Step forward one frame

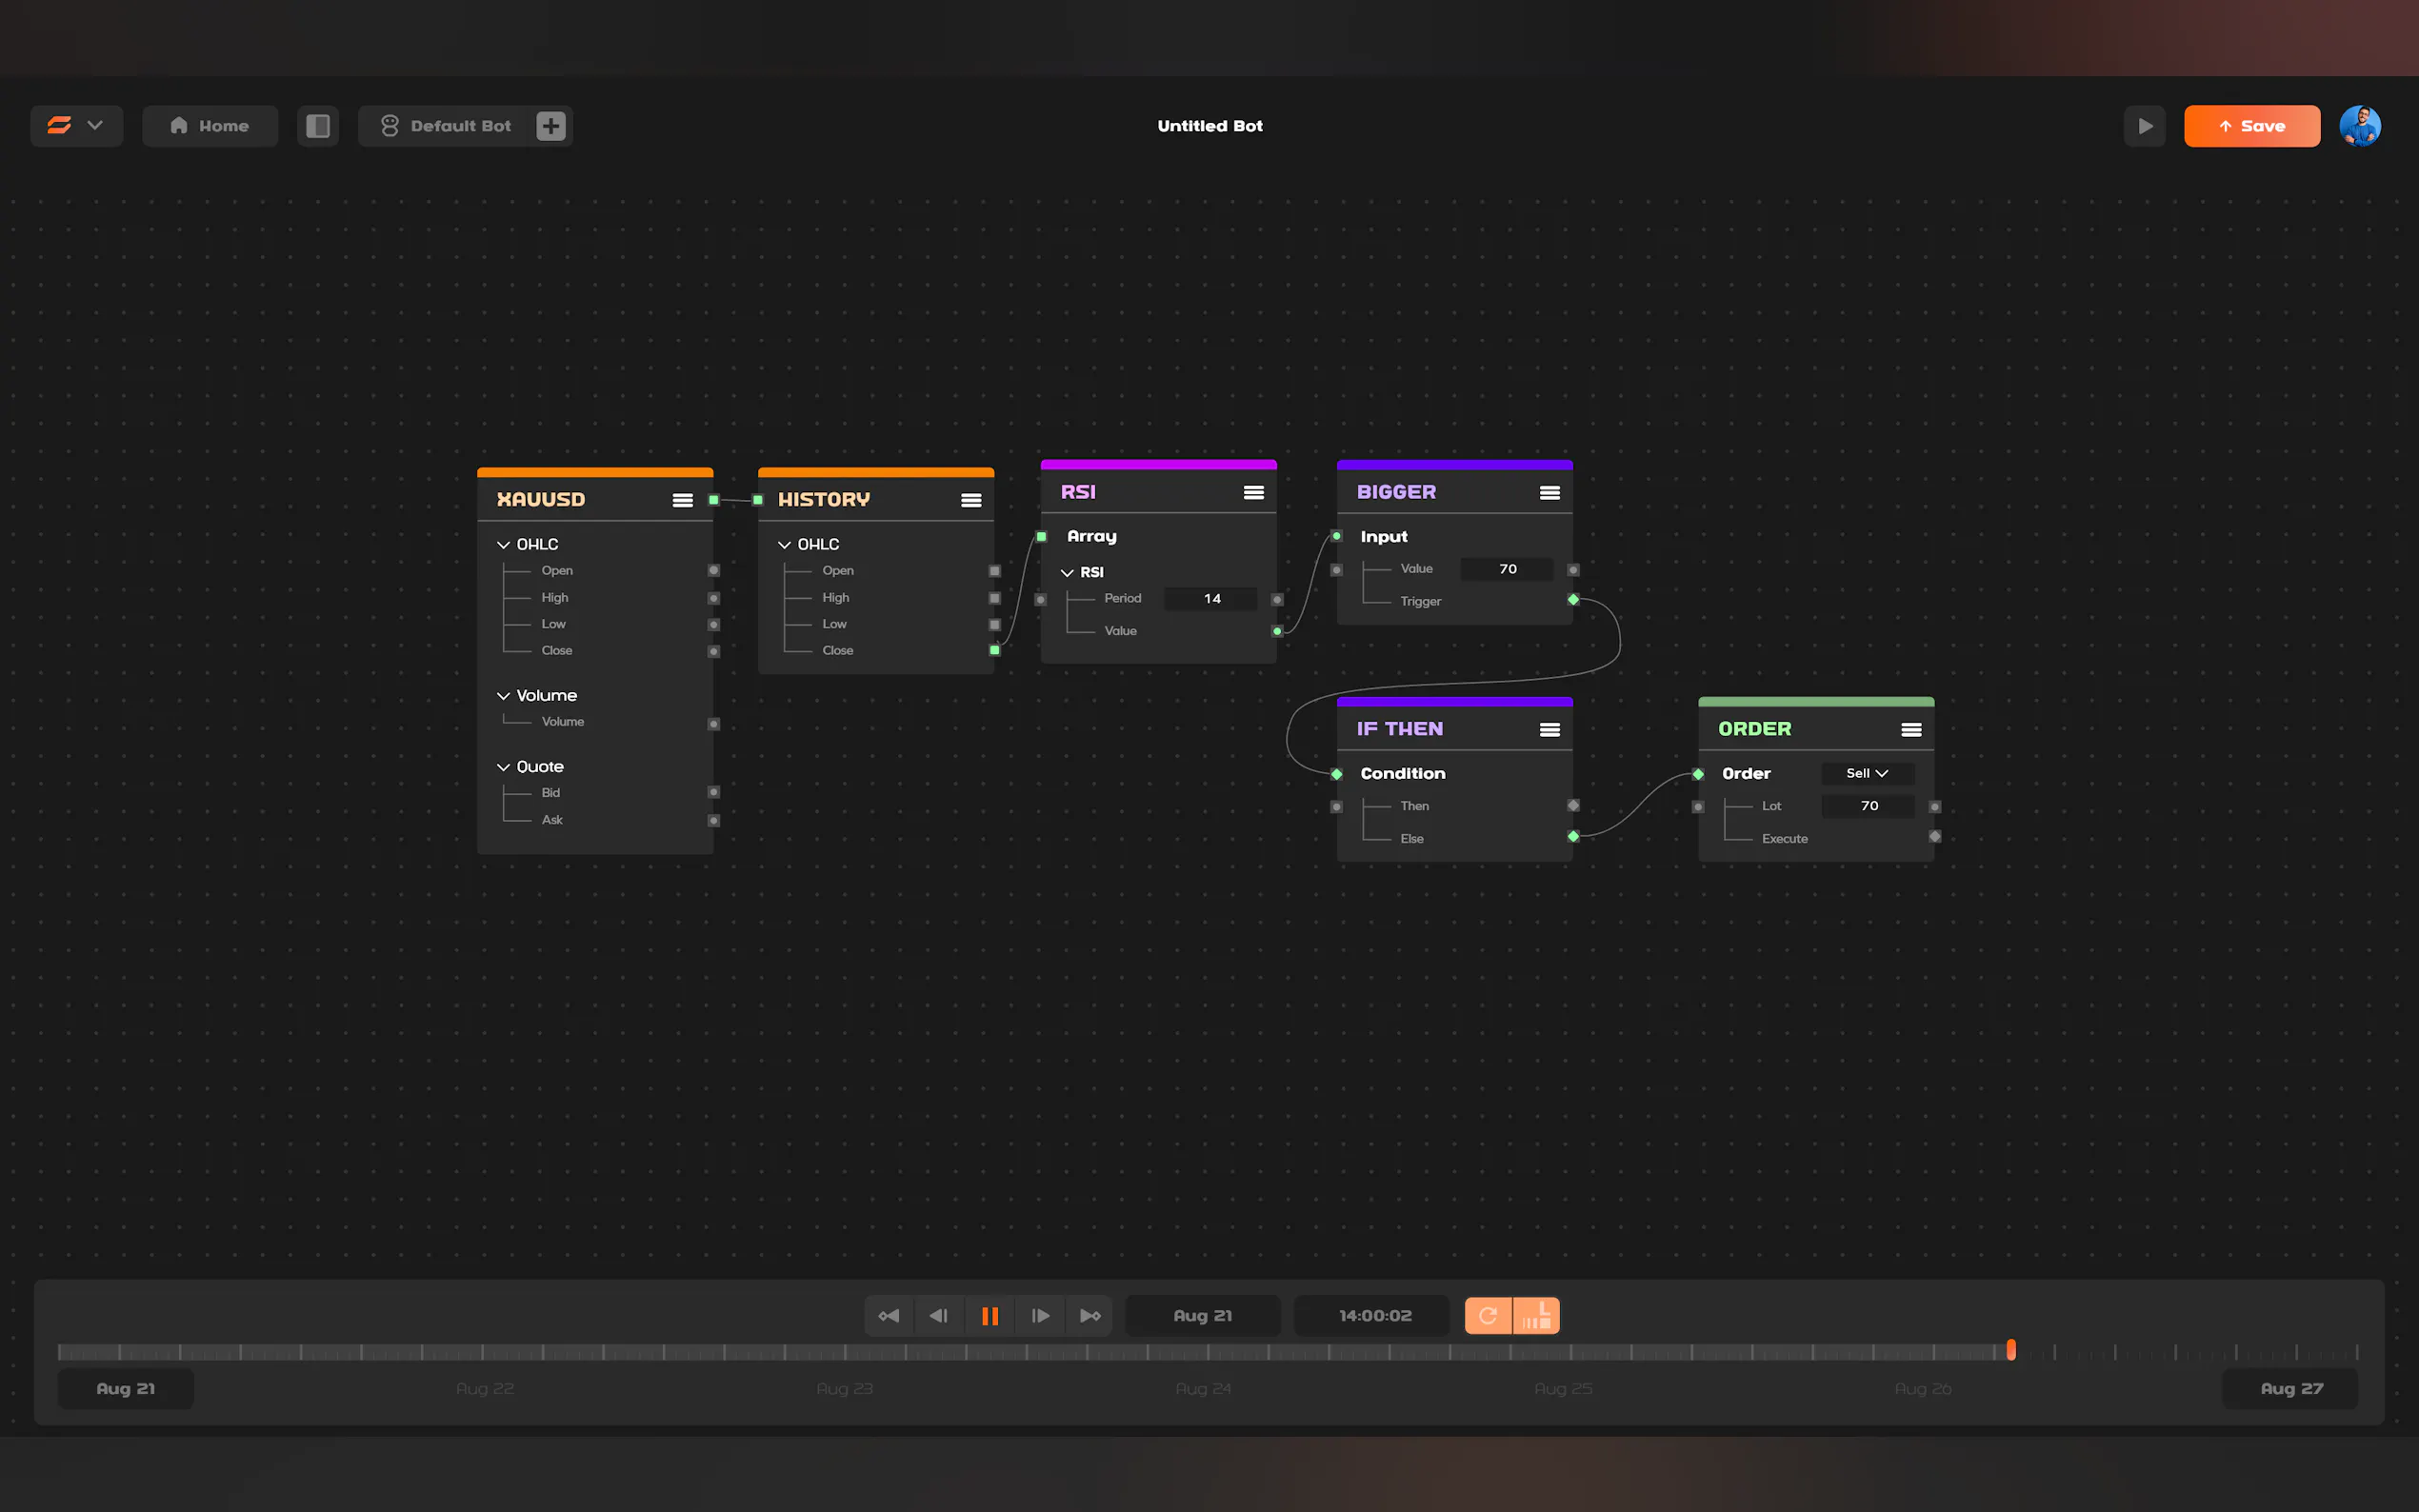(x=1040, y=1315)
